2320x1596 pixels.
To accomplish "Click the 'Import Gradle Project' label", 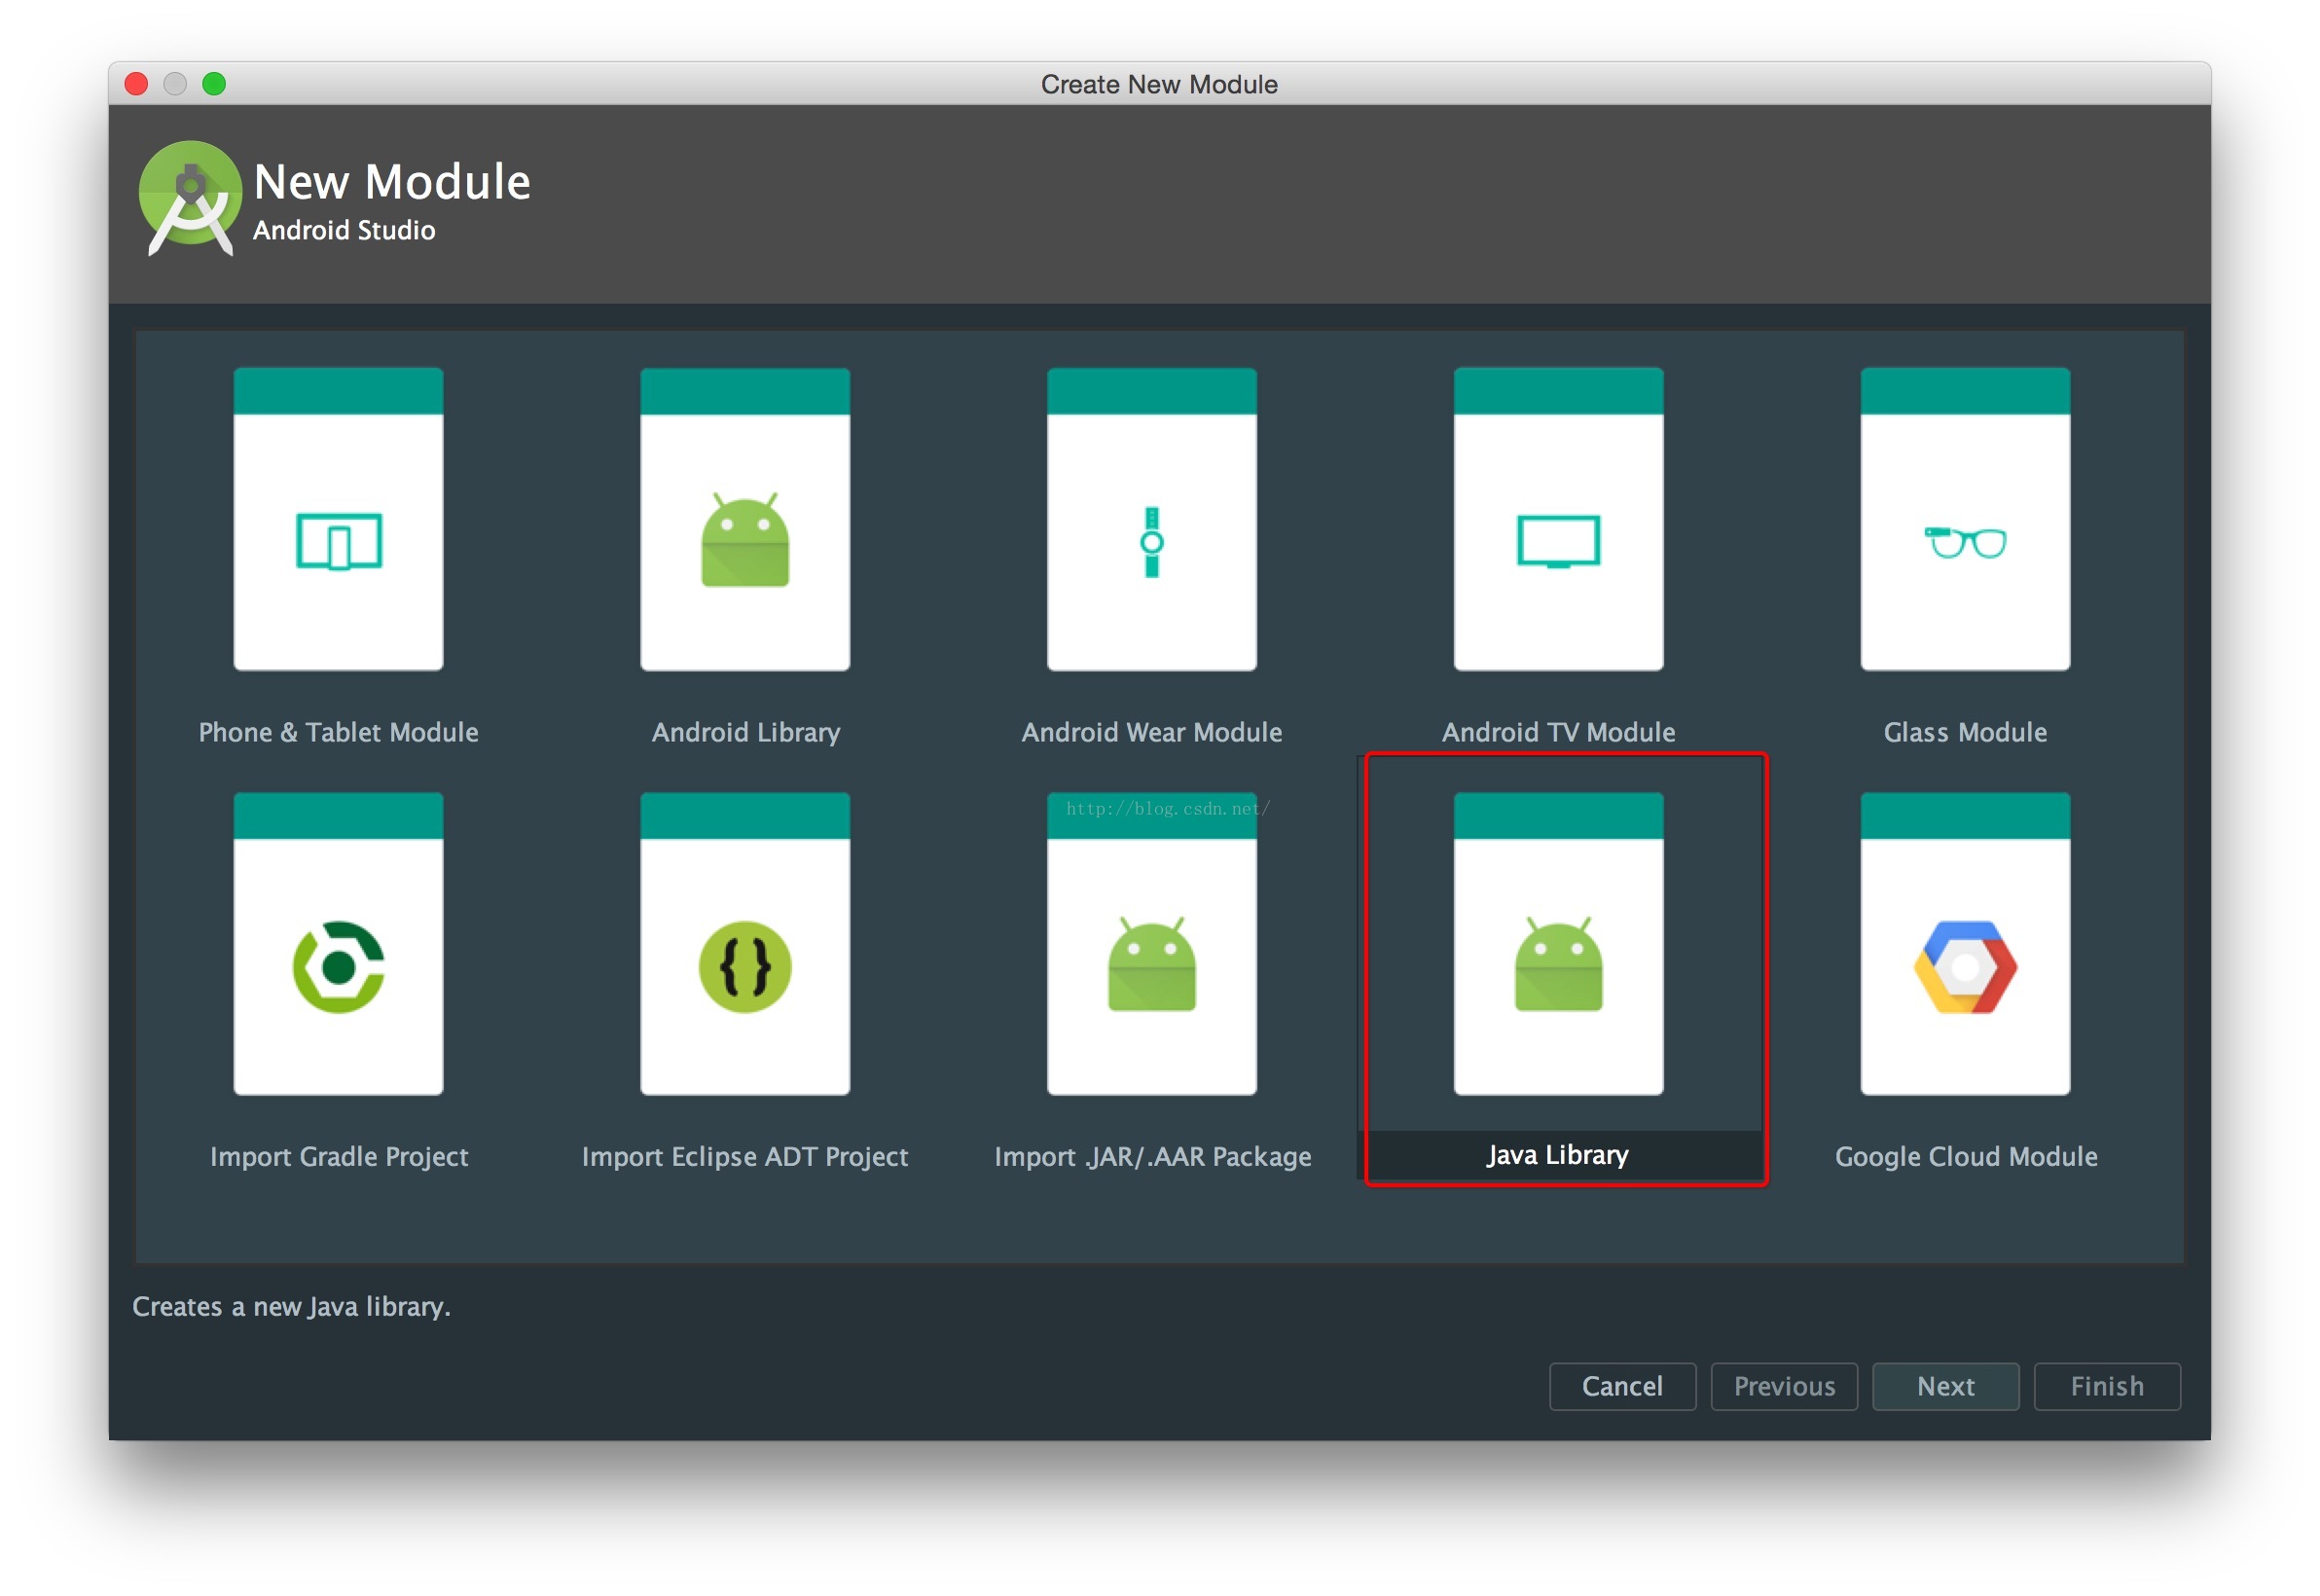I will pos(338,1156).
